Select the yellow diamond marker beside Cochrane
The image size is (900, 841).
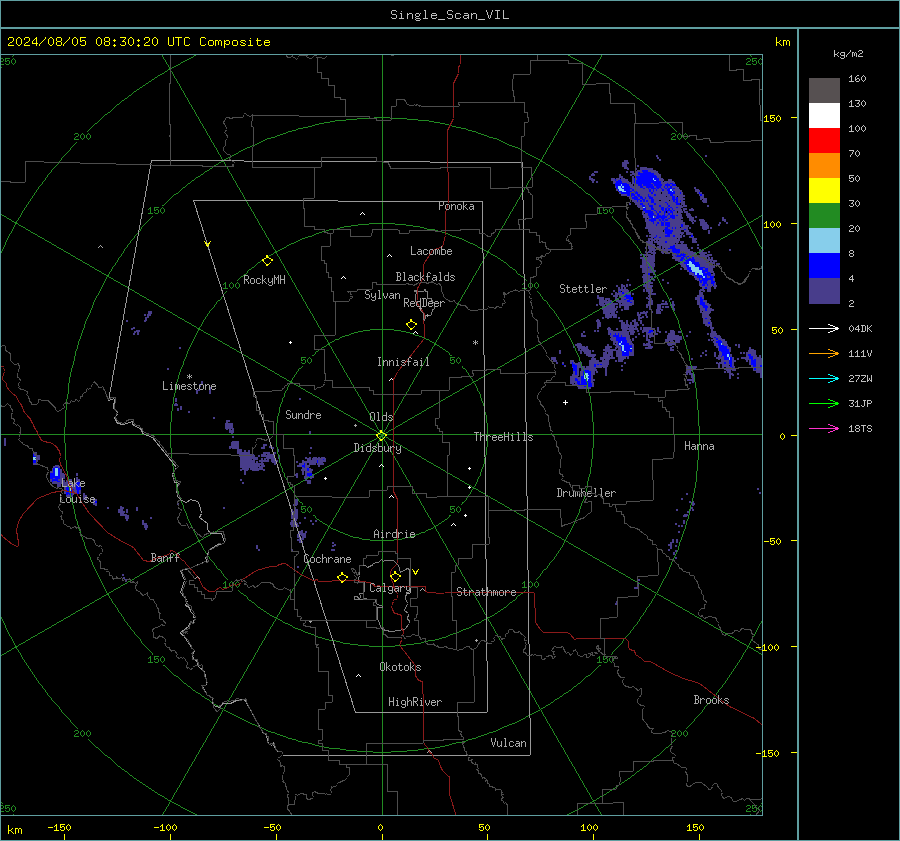pyautogui.click(x=343, y=578)
